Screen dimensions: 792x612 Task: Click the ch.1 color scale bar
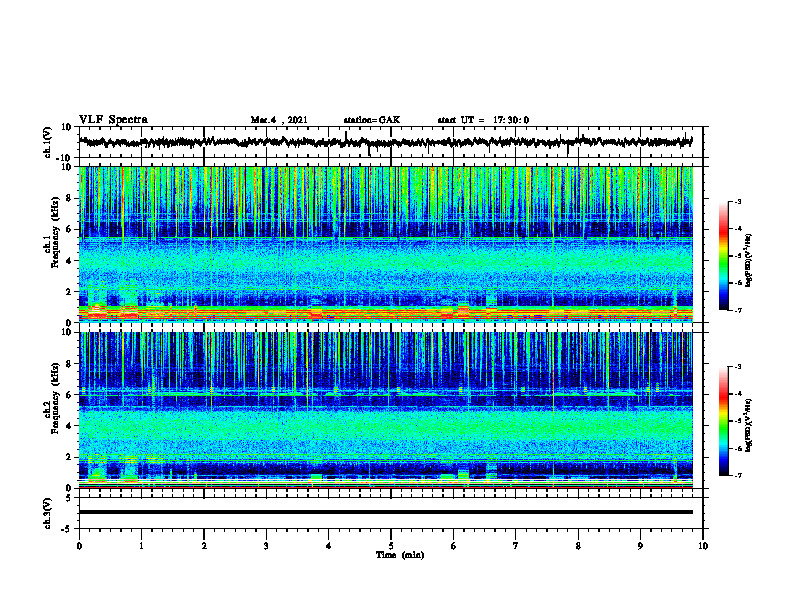click(x=724, y=256)
